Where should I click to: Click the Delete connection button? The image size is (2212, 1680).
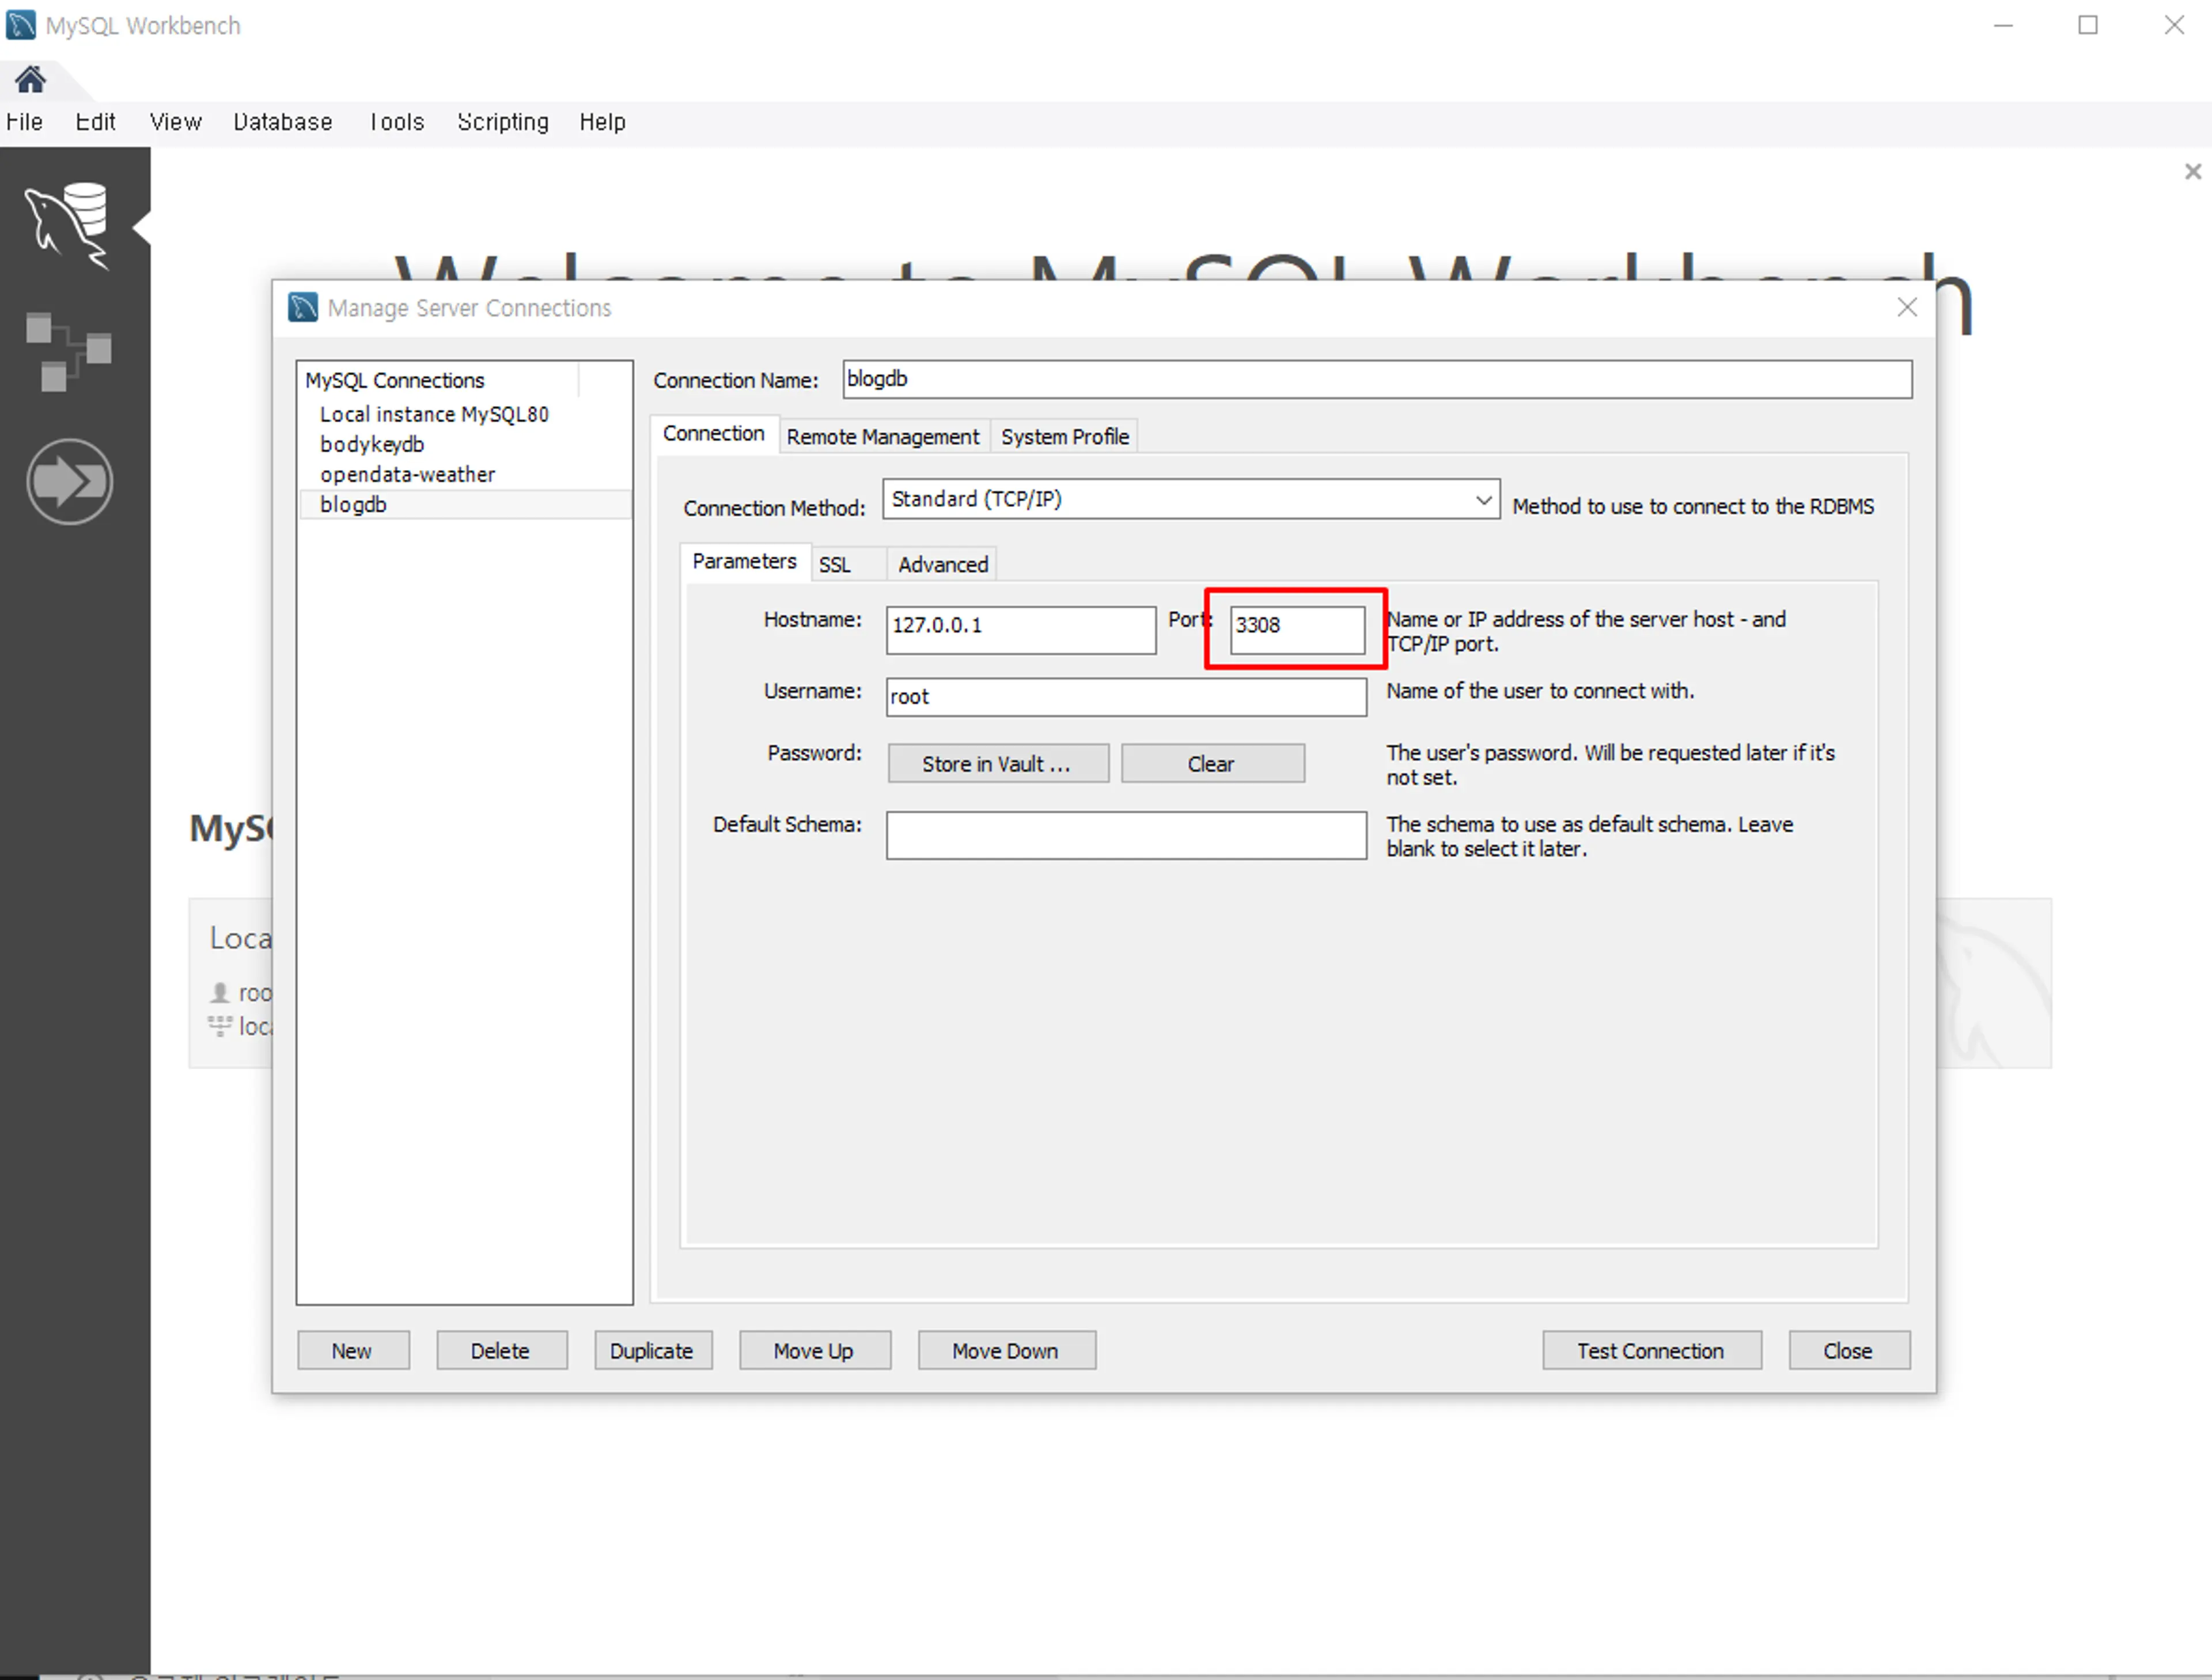click(501, 1351)
